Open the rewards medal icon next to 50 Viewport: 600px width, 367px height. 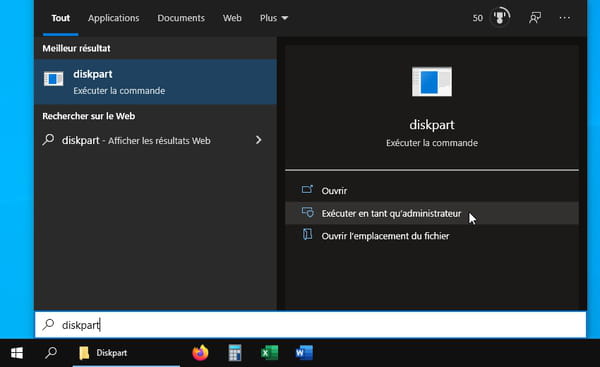(x=501, y=17)
